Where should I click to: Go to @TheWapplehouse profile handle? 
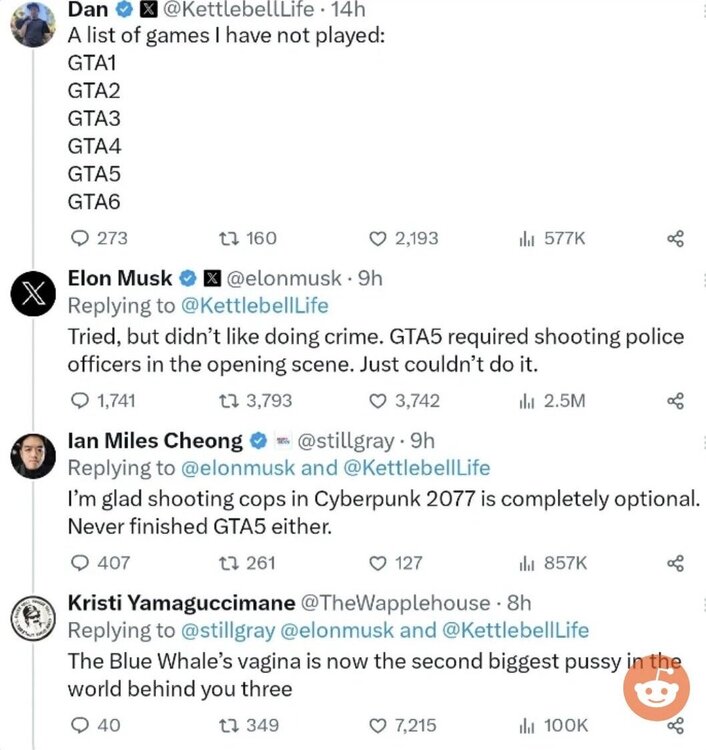(x=394, y=603)
